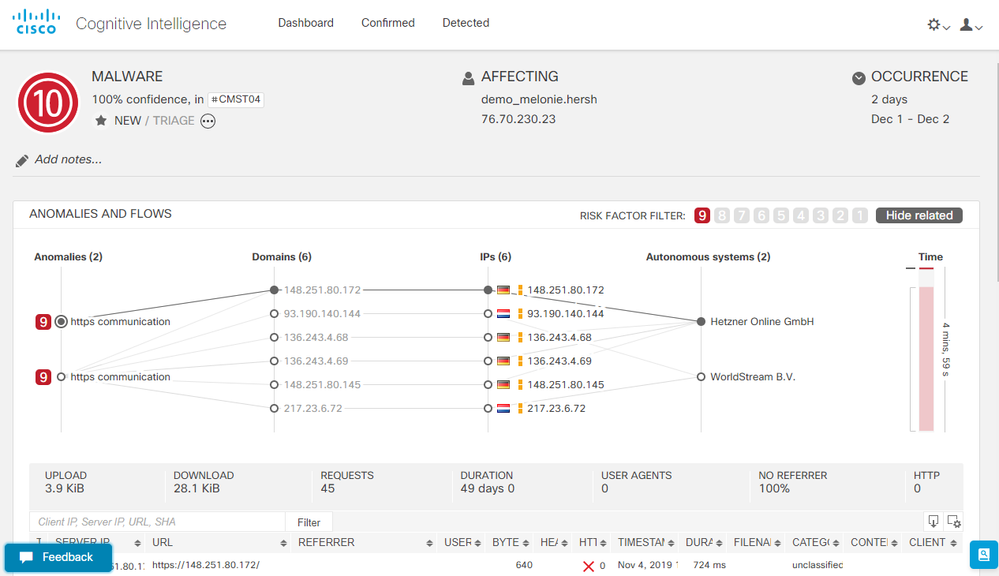This screenshot has height=576, width=999.
Task: Toggle risk factor filter 4
Action: coord(801,215)
